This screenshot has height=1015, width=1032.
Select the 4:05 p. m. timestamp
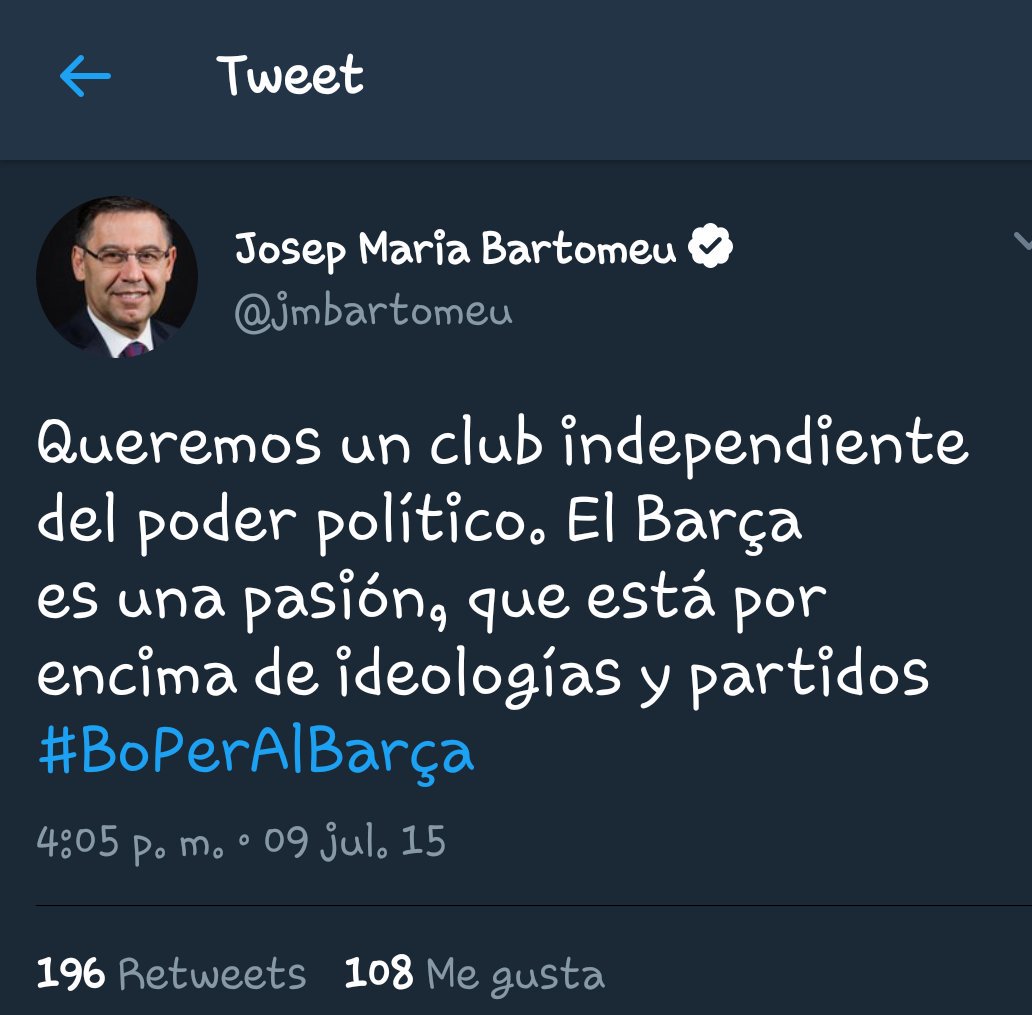click(x=130, y=842)
